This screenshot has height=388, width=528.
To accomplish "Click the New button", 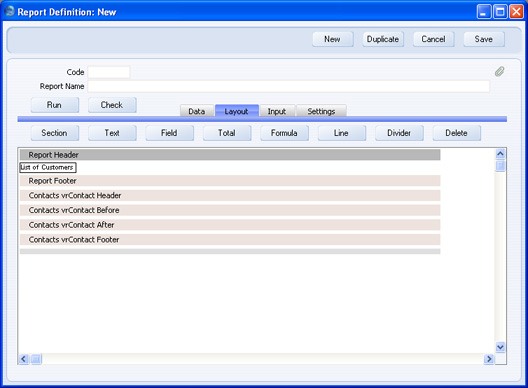I will tap(333, 39).
